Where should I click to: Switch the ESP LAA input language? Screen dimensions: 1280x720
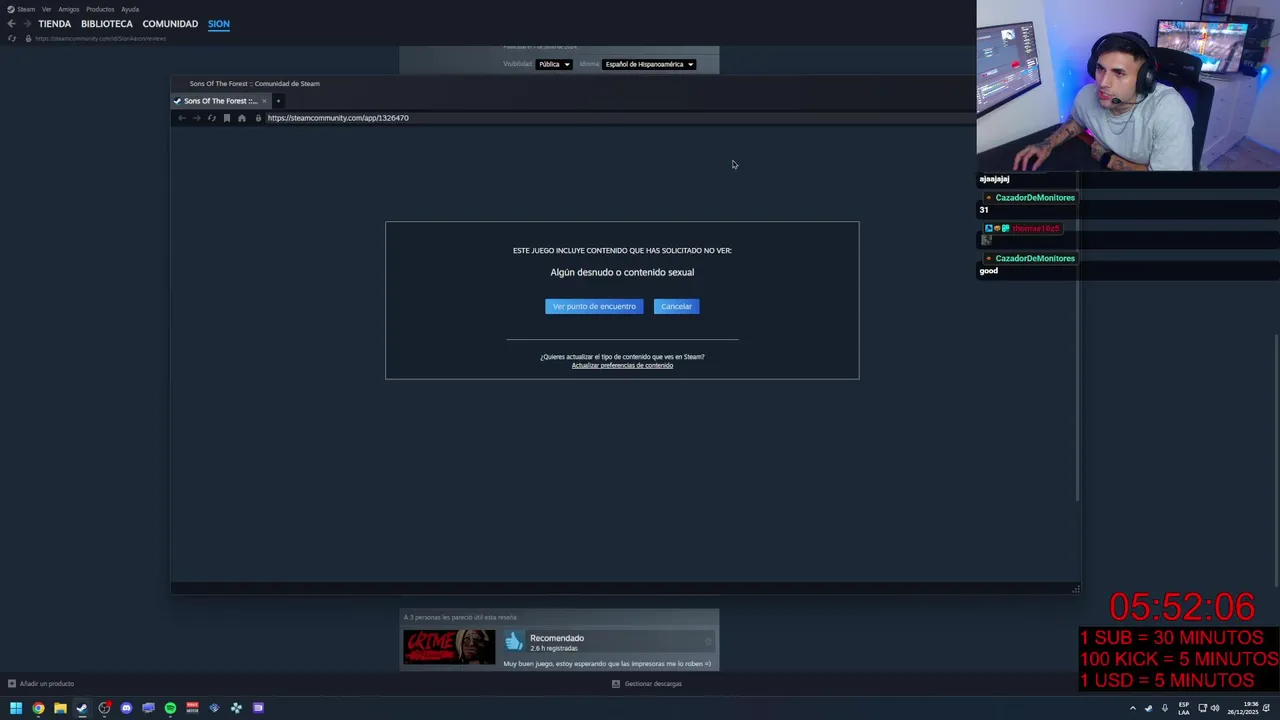coord(1184,708)
